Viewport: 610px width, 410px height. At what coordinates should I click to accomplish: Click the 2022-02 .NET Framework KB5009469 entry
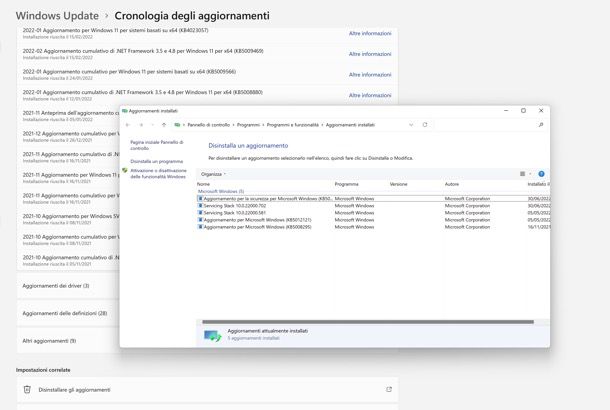coord(207,54)
